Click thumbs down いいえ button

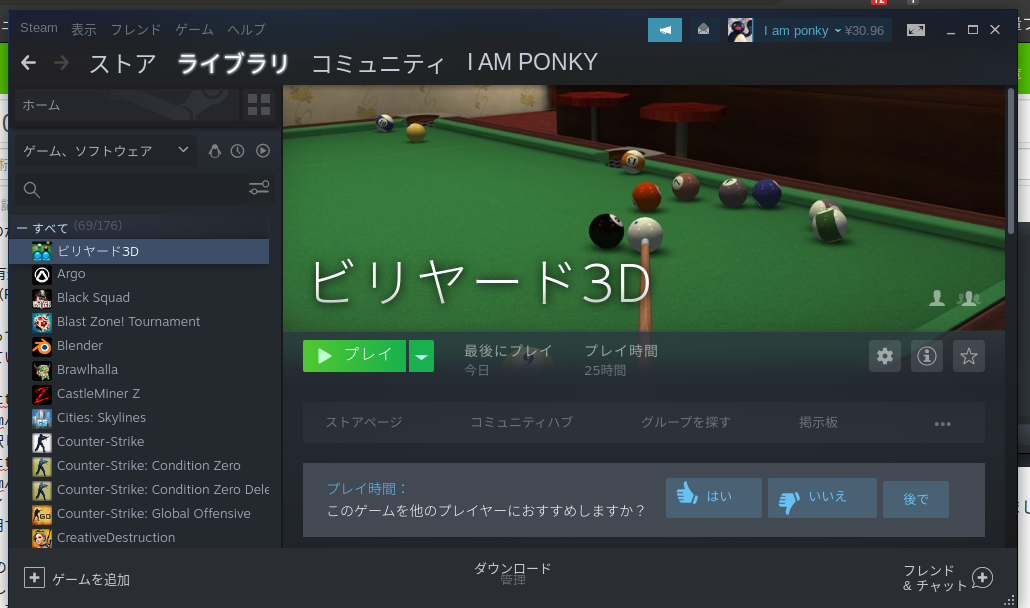(x=822, y=497)
